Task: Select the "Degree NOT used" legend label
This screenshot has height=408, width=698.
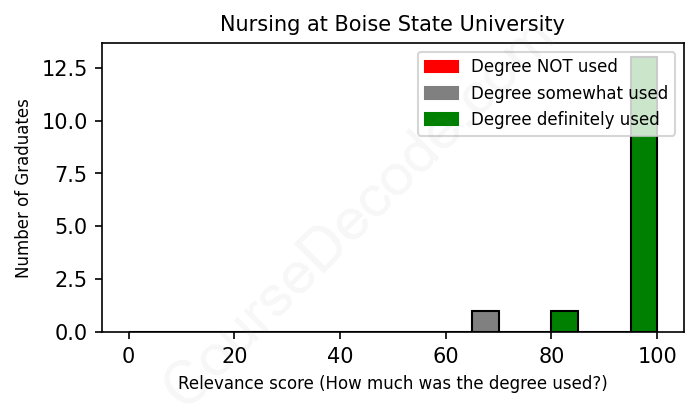Action: [544, 67]
